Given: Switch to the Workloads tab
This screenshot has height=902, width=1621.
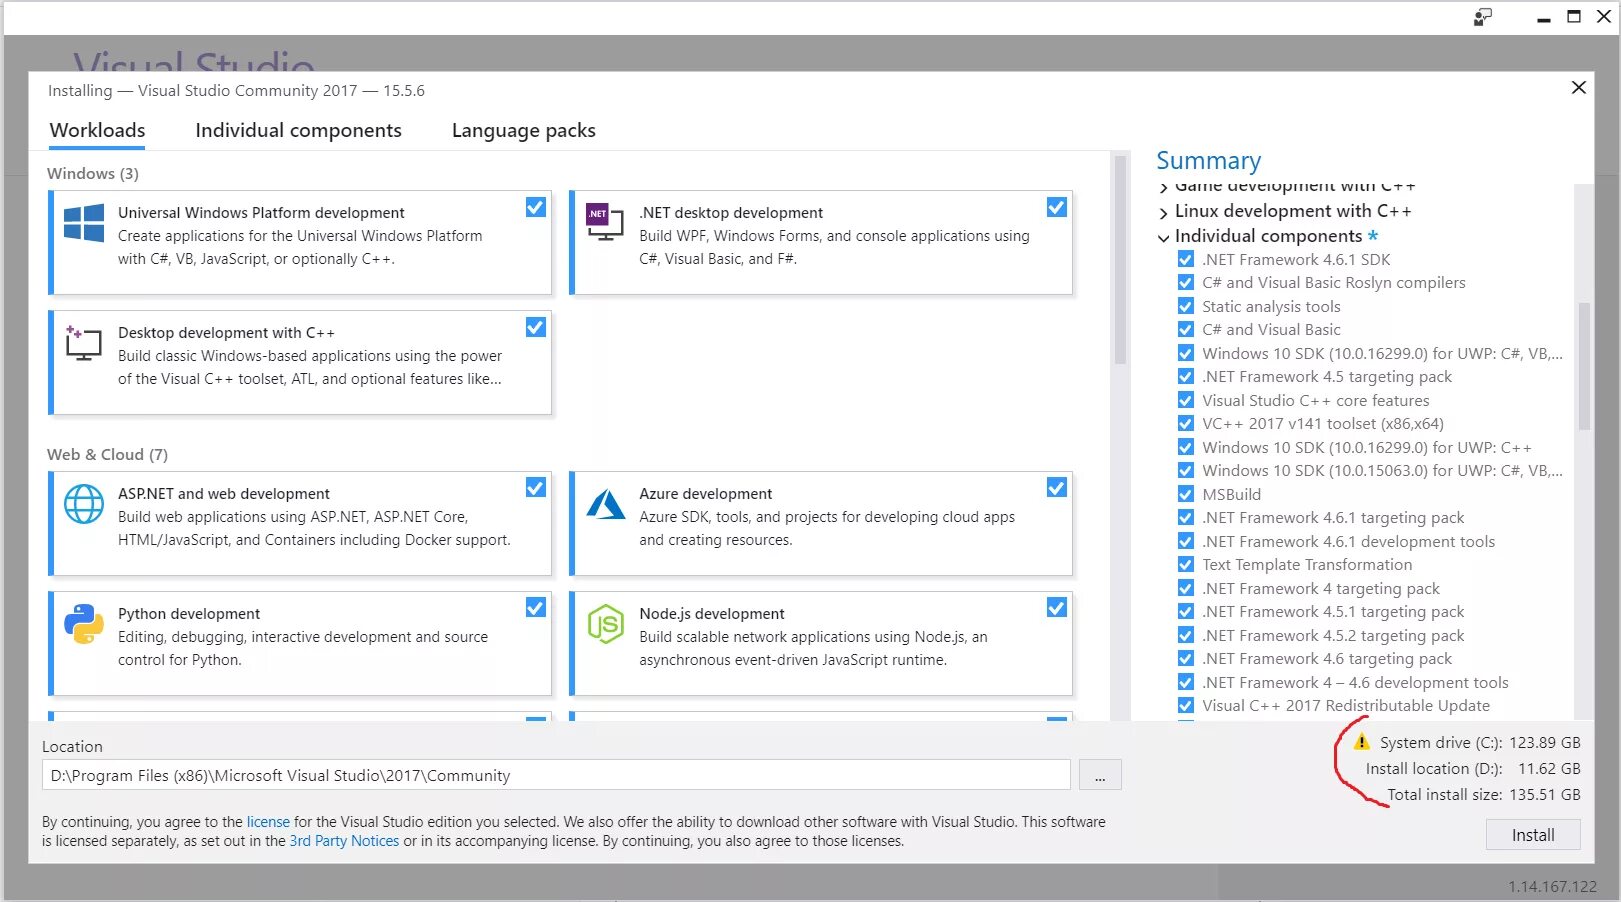Looking at the screenshot, I should (97, 130).
